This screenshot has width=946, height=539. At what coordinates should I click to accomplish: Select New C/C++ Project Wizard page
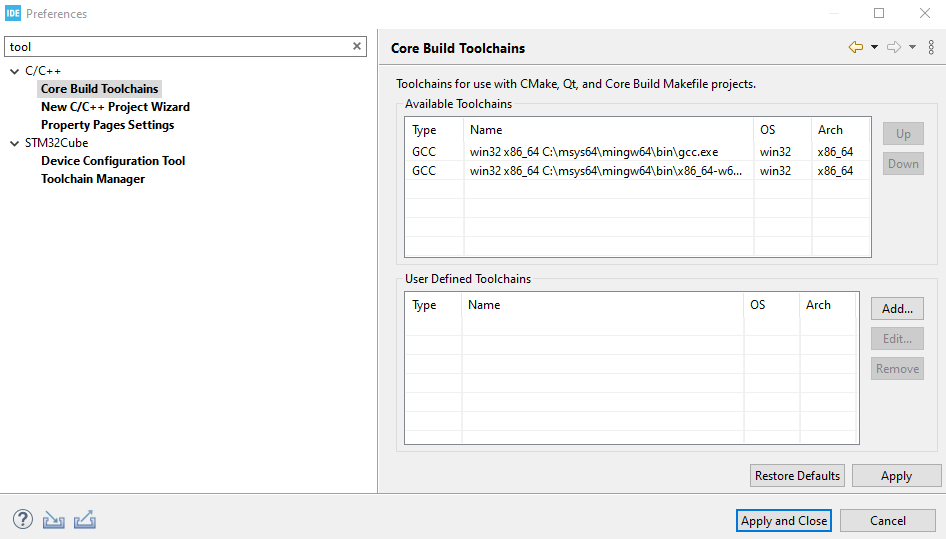tap(115, 107)
